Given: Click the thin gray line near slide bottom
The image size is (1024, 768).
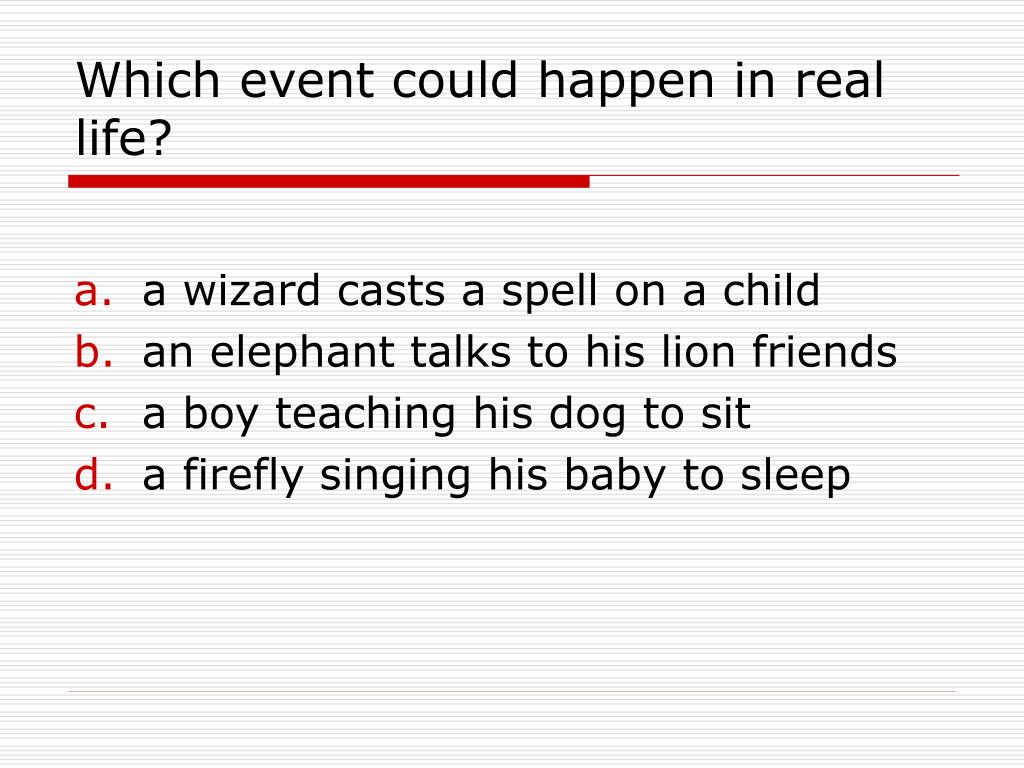Looking at the screenshot, I should [512, 691].
